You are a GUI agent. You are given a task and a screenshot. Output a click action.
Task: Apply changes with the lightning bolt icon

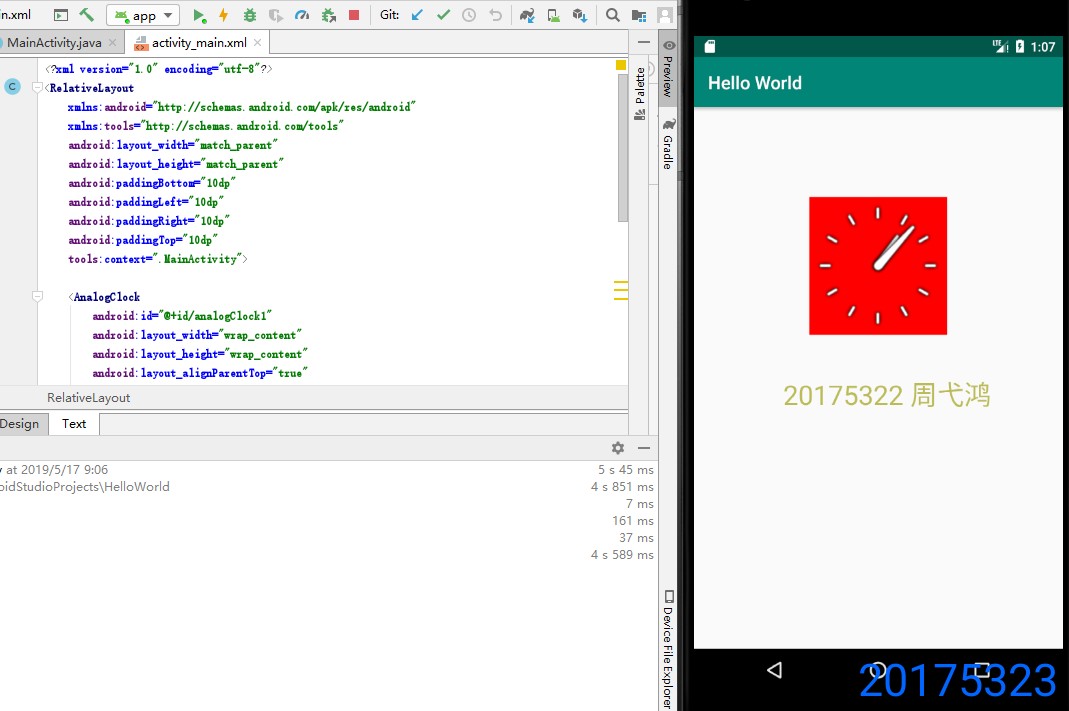[x=223, y=15]
